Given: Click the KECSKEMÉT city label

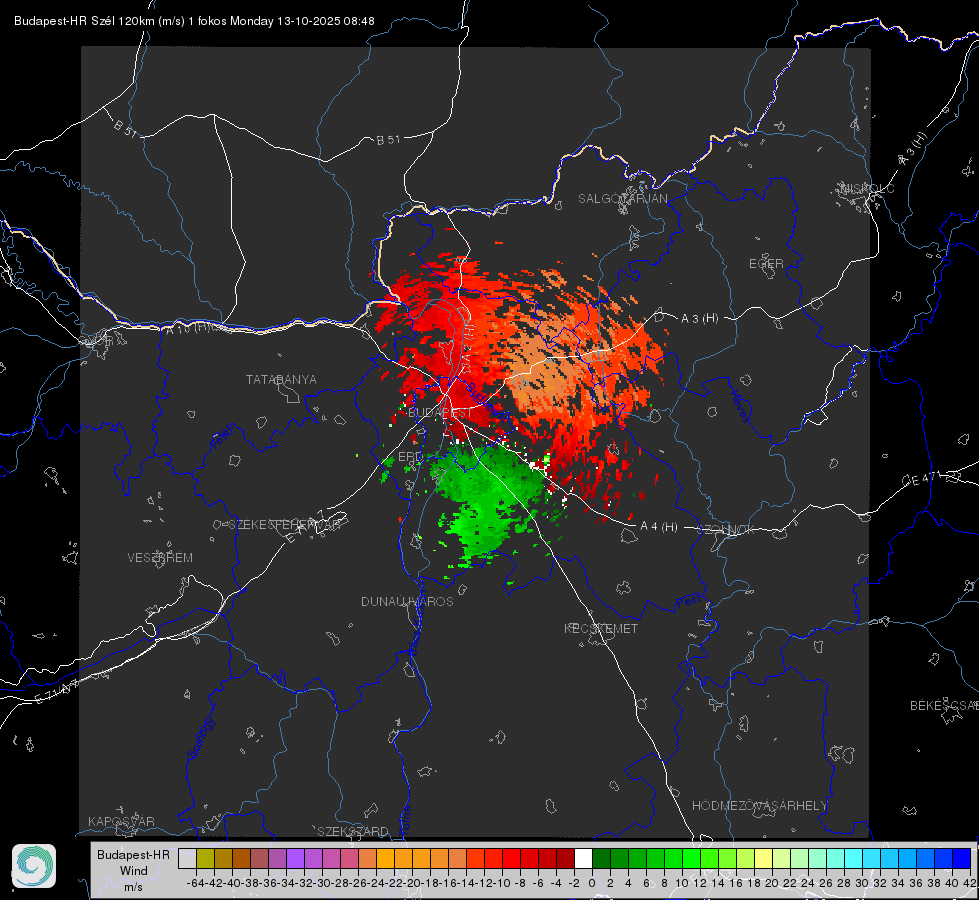Looking at the screenshot, I should tap(601, 629).
